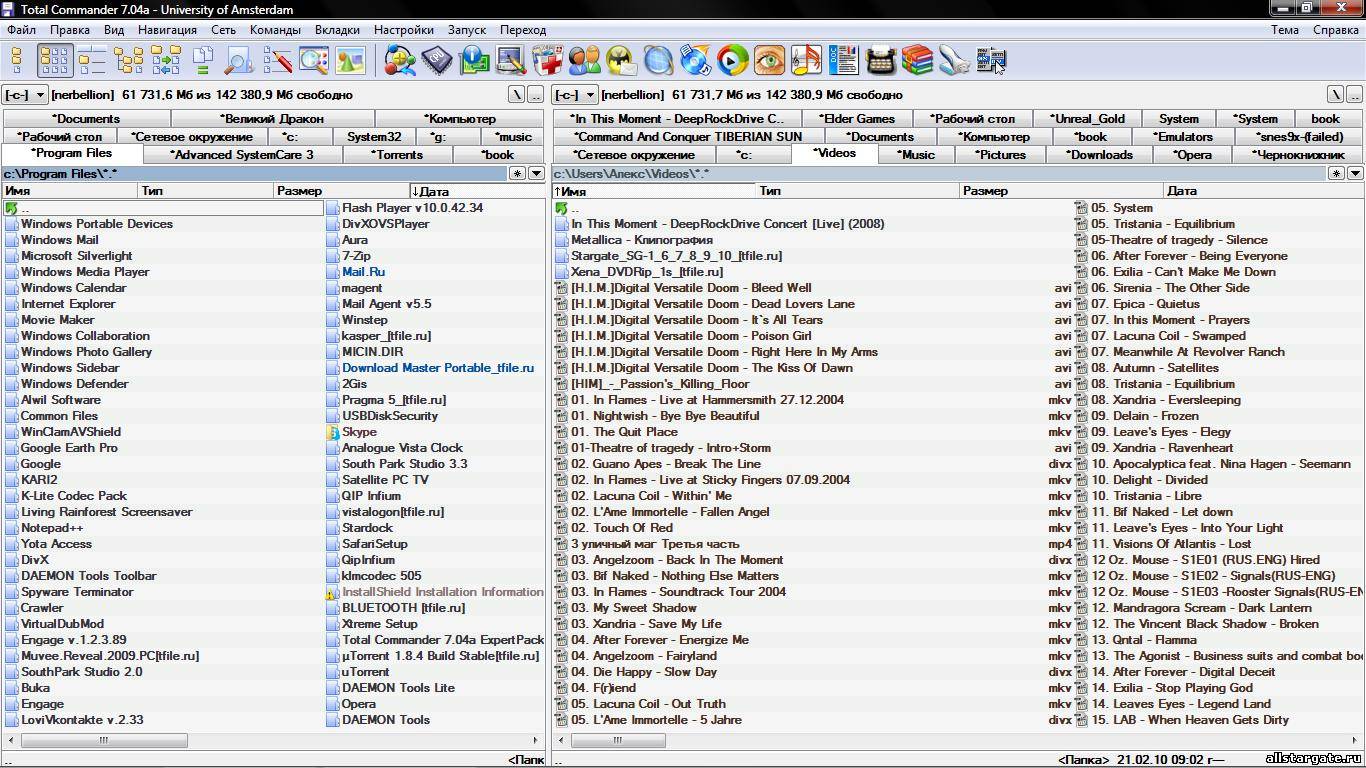Open the left panel drive dropdown
Image resolution: width=1366 pixels, height=768 pixels.
pos(25,95)
